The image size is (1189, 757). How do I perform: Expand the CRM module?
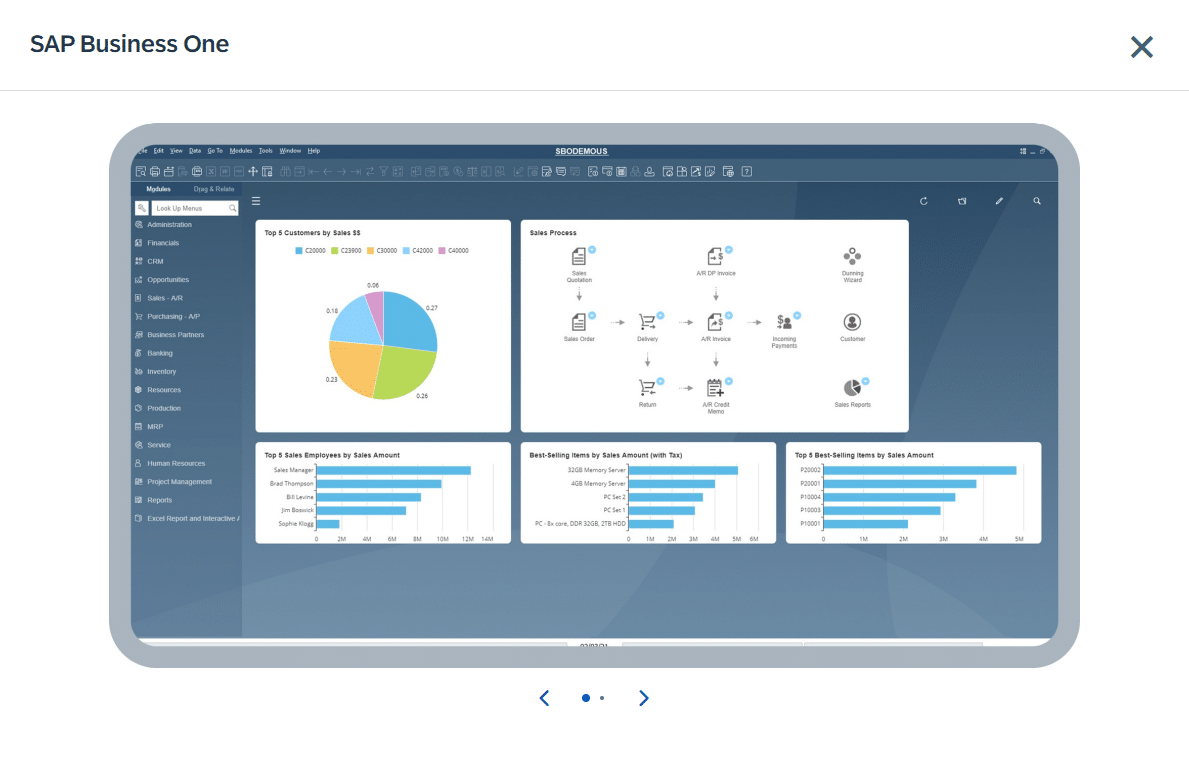[149, 261]
